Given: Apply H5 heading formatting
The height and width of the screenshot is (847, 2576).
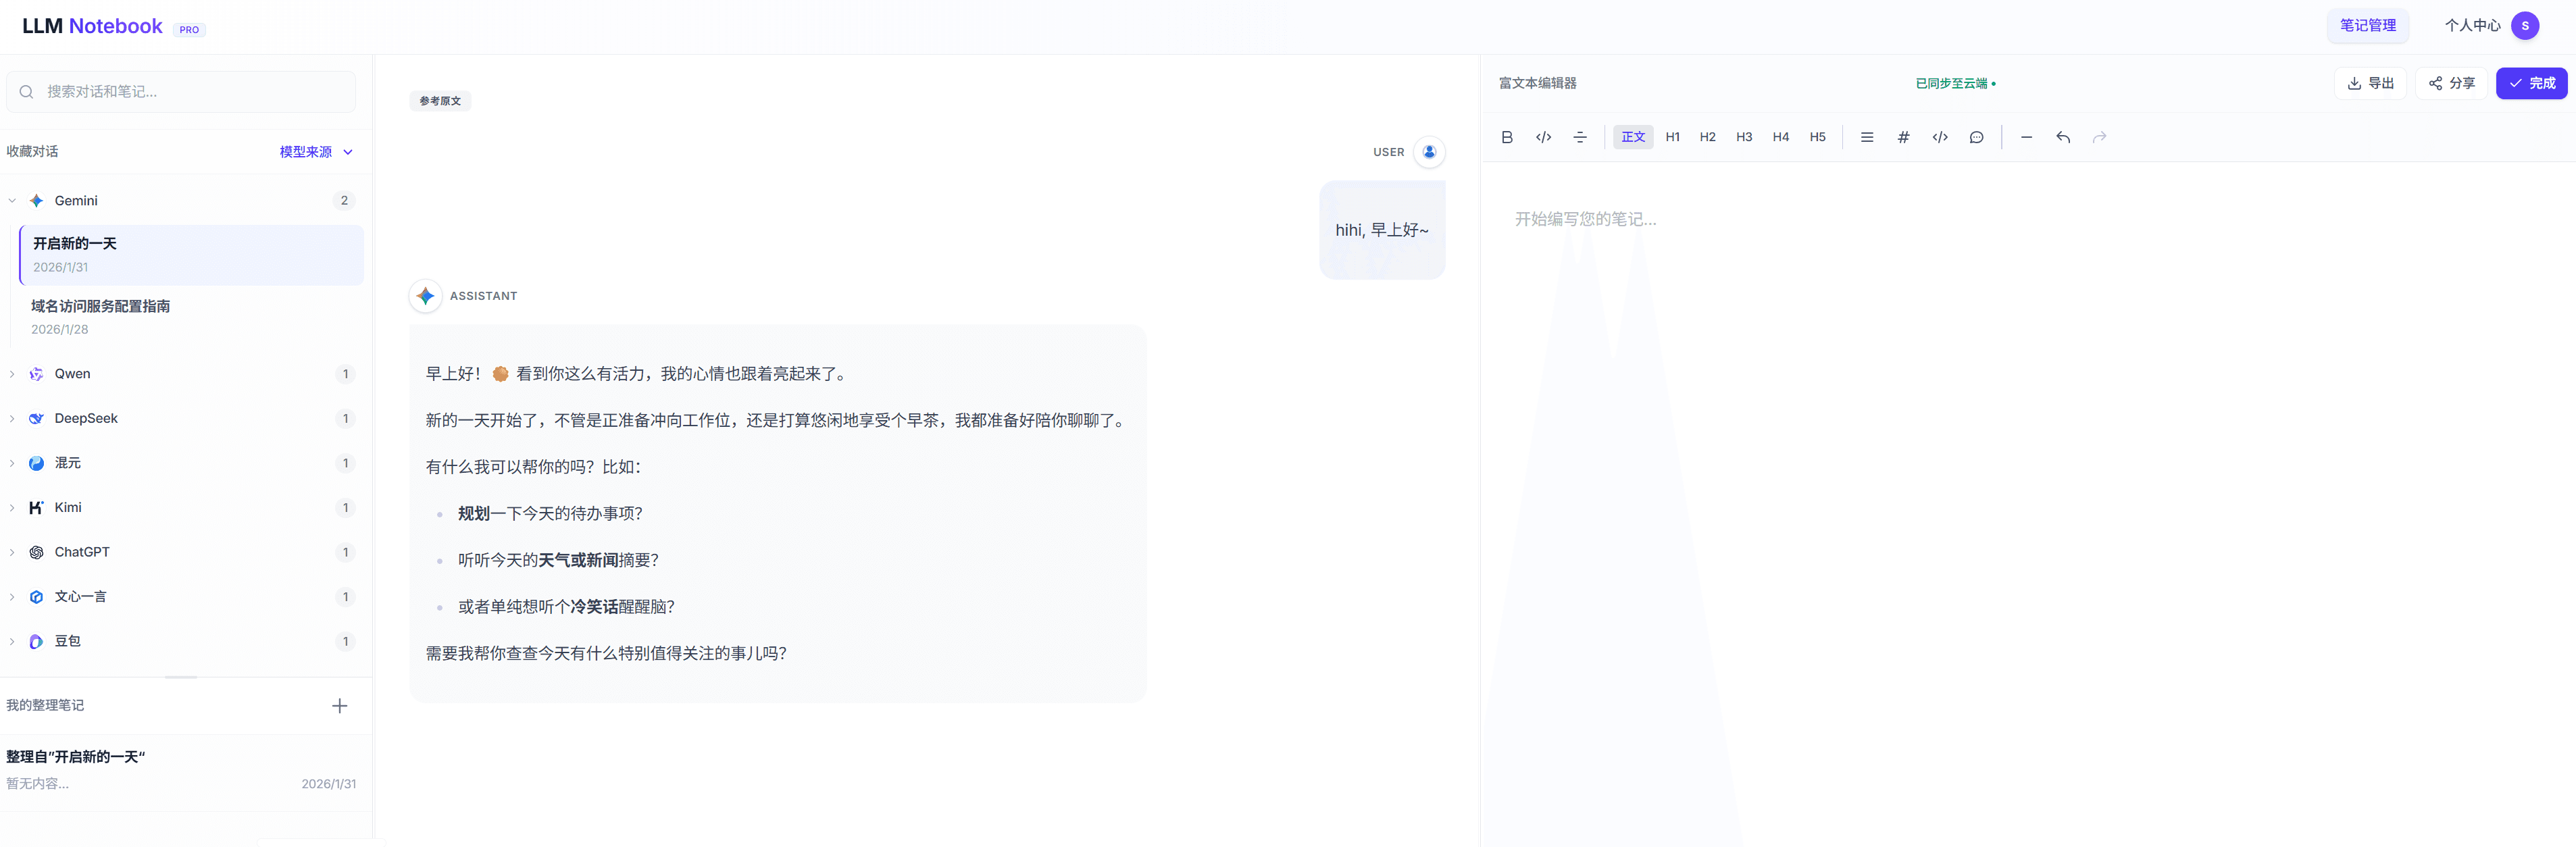Looking at the screenshot, I should click(x=1818, y=137).
